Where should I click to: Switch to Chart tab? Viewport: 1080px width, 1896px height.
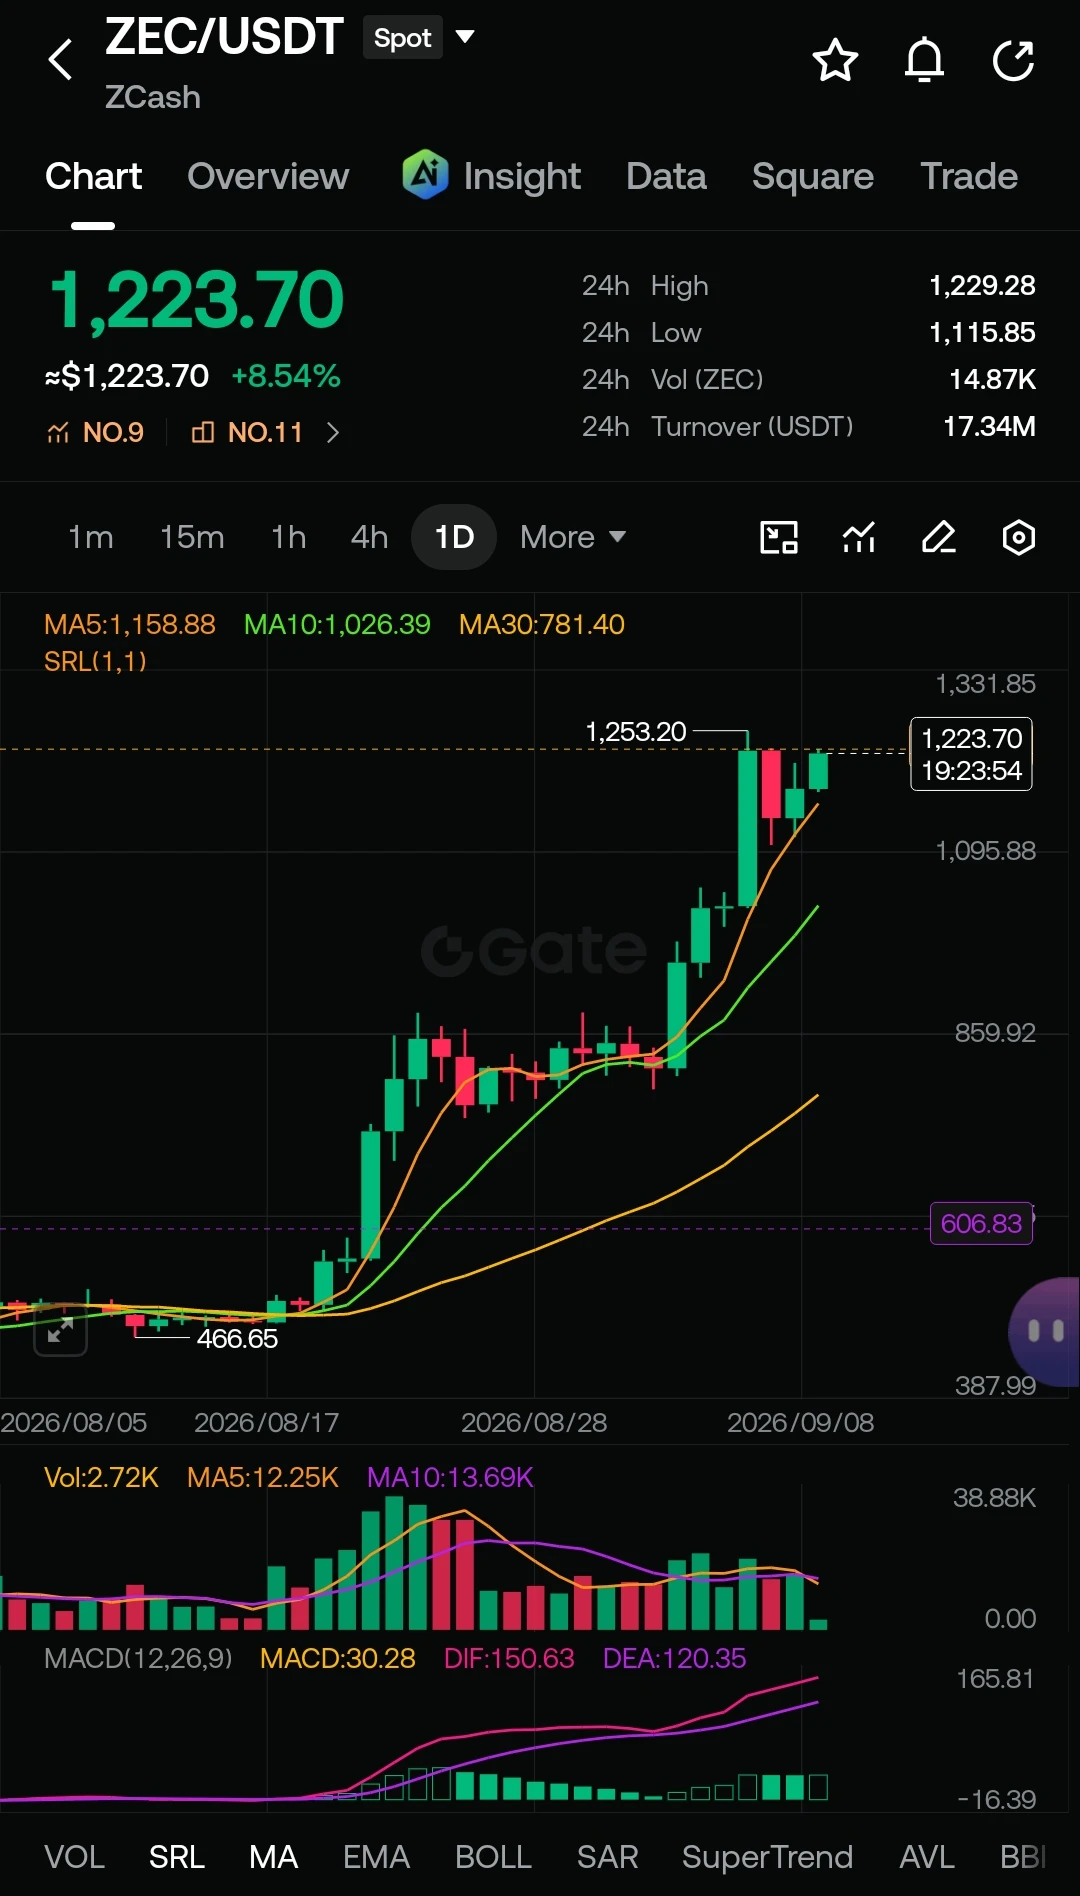[93, 176]
